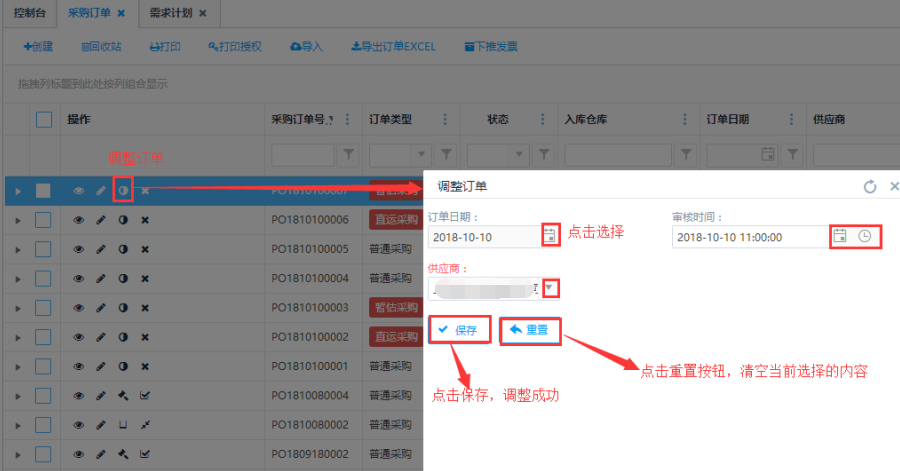The image size is (900, 471).
Task: Click adjust-order icon for PO1810100006
Action: 123,219
